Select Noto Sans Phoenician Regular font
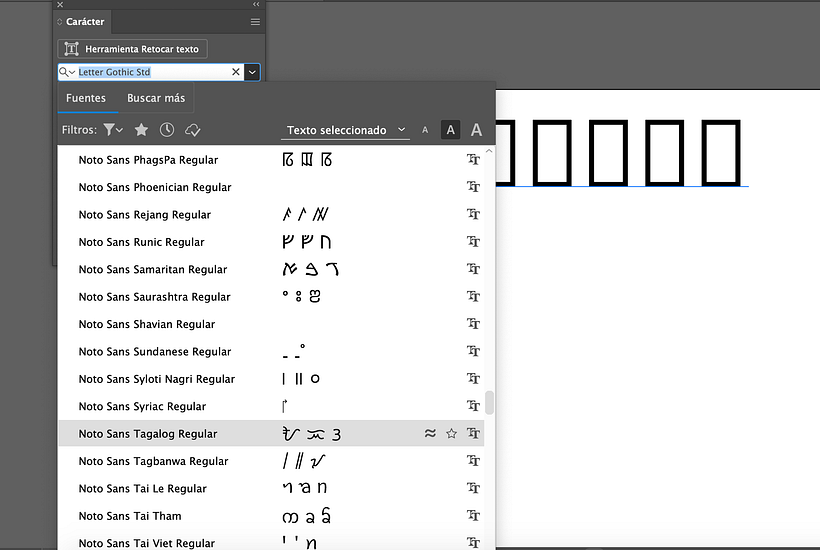 click(x=271, y=187)
